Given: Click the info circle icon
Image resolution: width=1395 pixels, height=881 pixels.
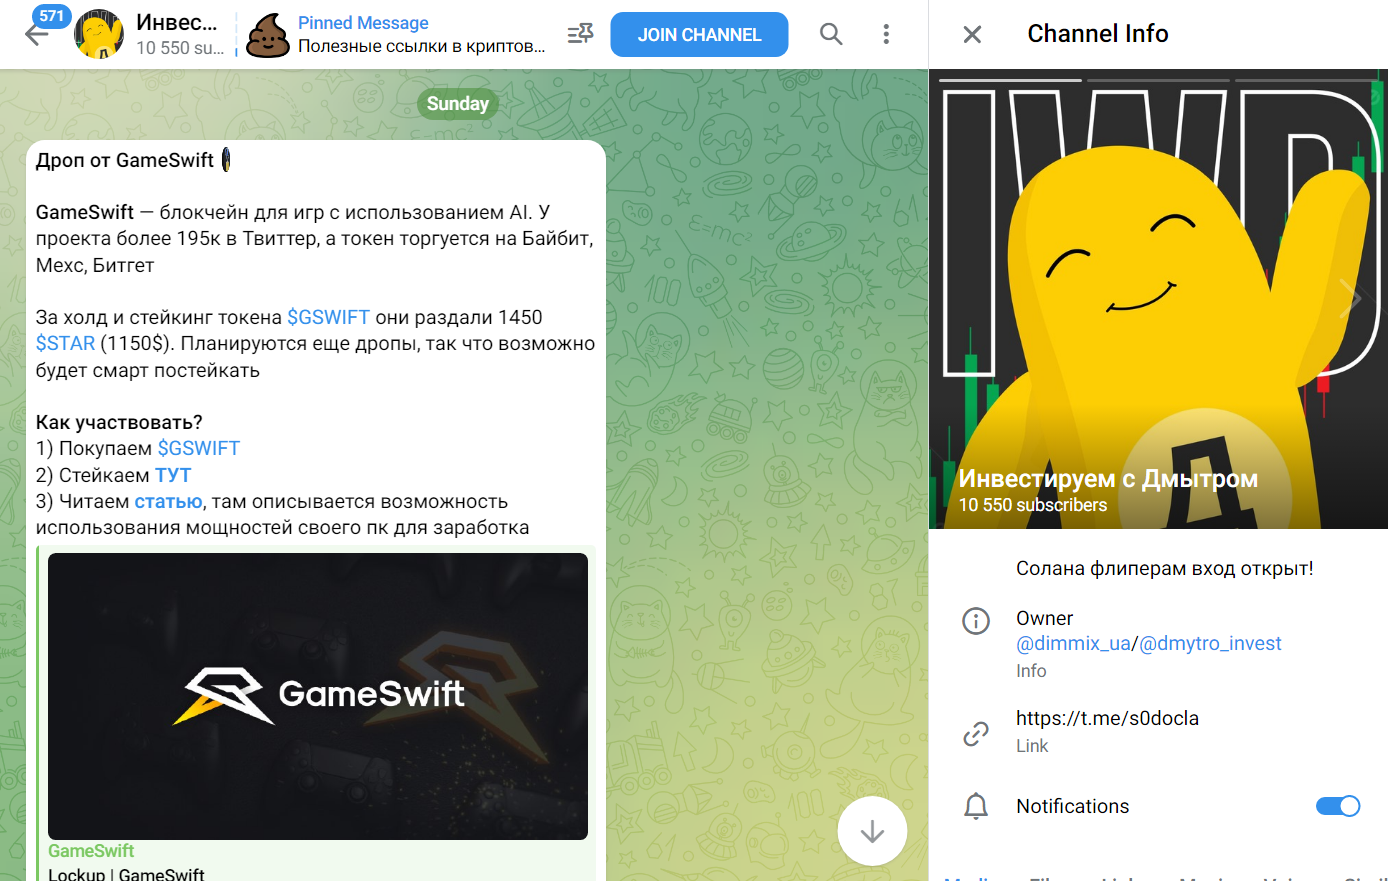Looking at the screenshot, I should point(976,620).
